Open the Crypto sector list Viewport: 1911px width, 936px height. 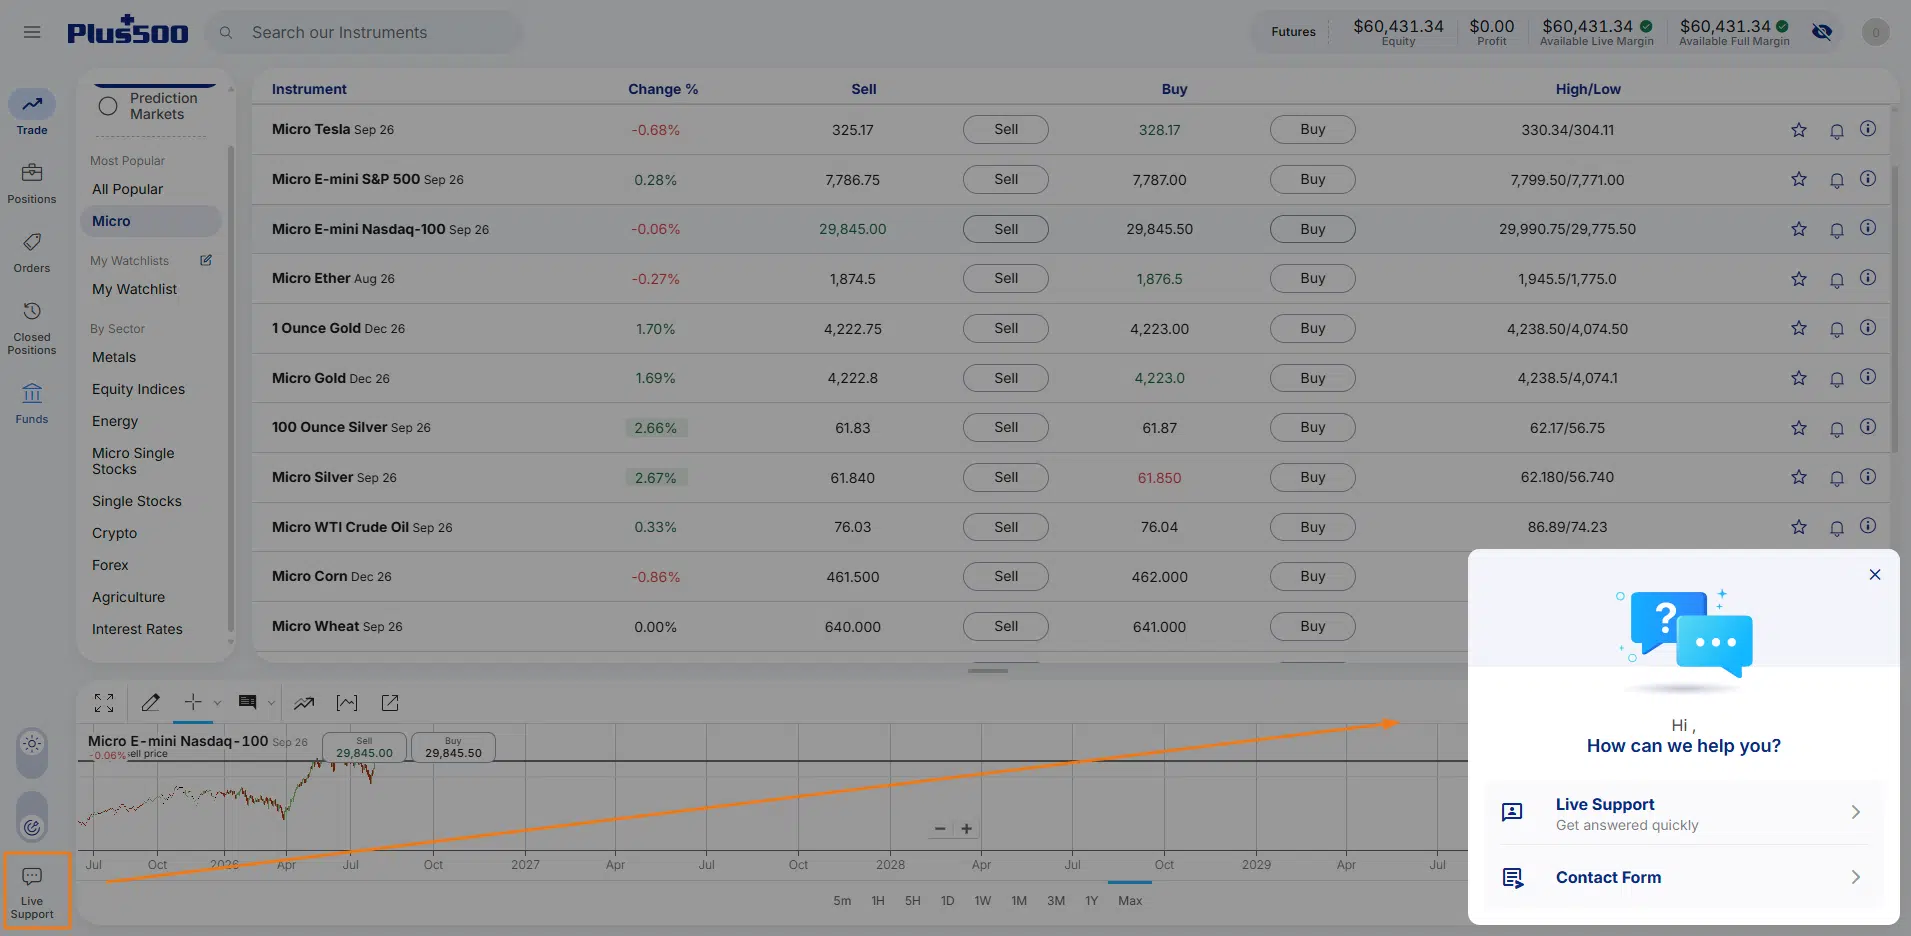tap(114, 533)
